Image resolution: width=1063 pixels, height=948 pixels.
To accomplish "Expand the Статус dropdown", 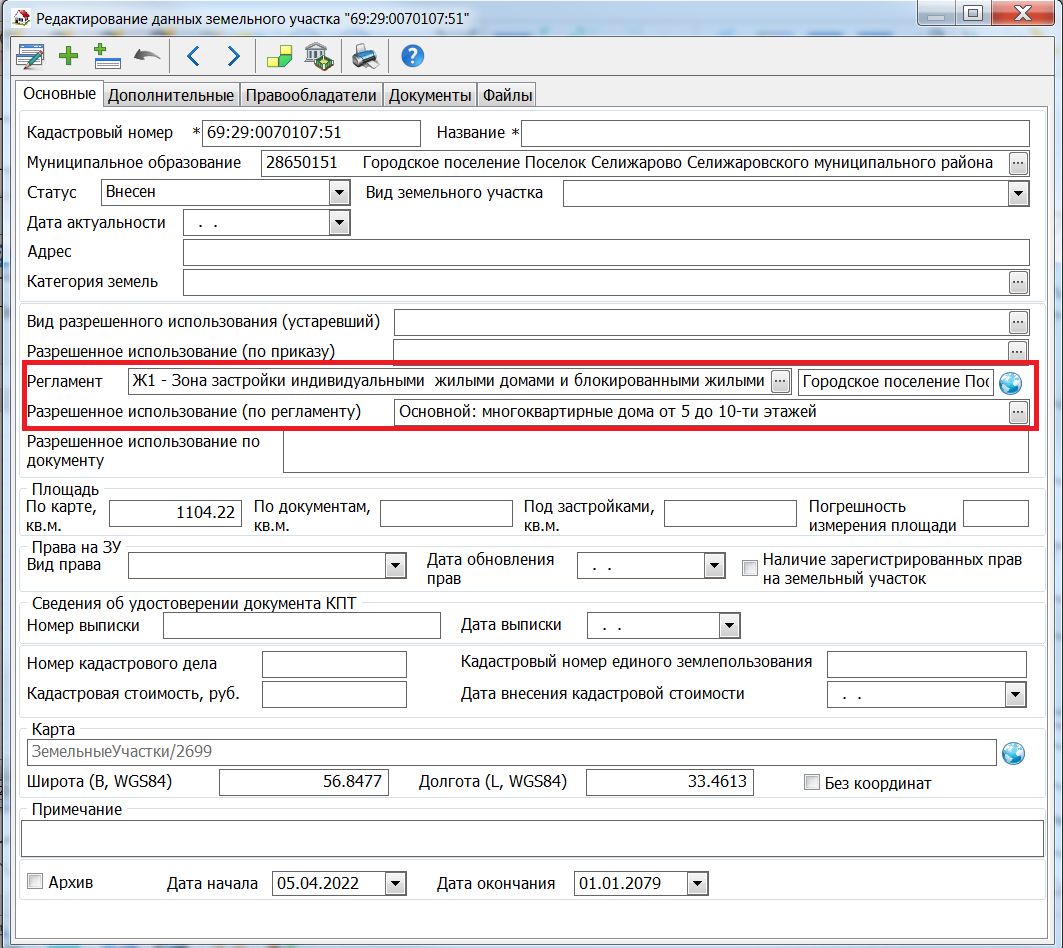I will (340, 193).
